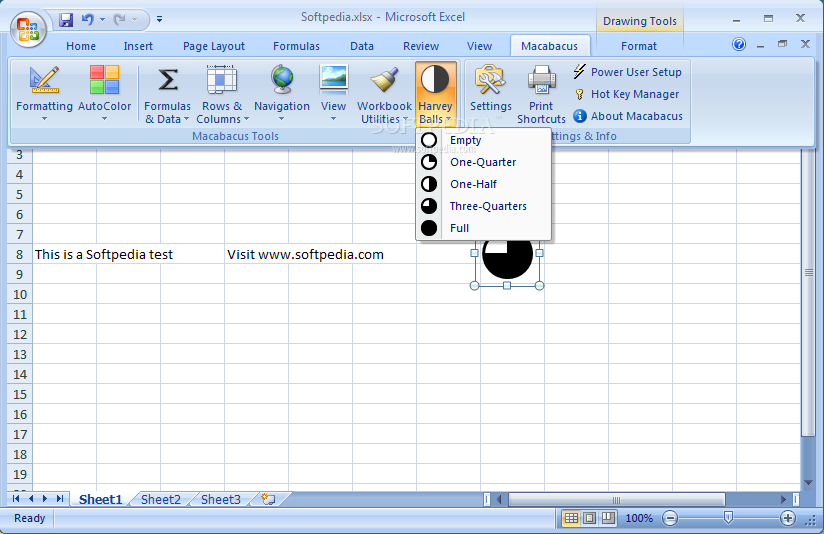This screenshot has height=534, width=824.
Task: Click the Undo arrow icon
Action: pos(88,19)
